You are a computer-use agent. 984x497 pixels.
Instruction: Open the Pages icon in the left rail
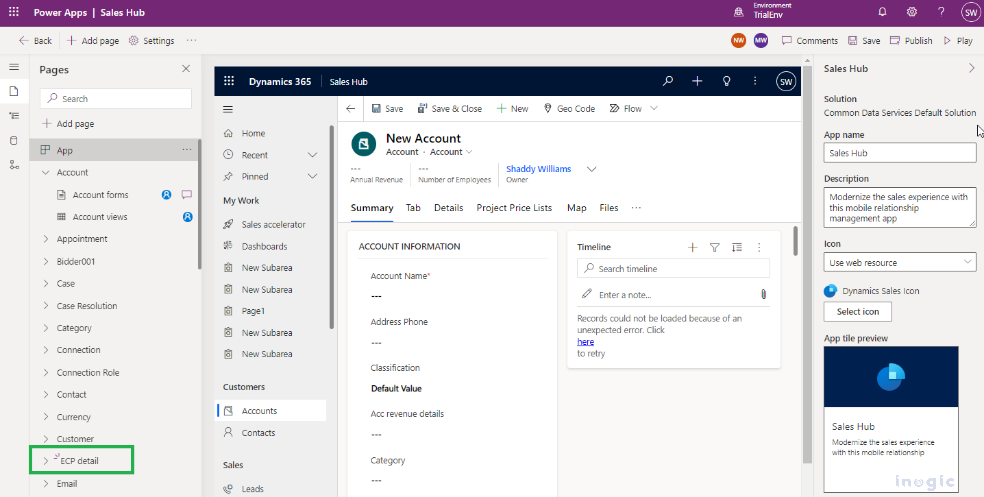pyautogui.click(x=14, y=92)
